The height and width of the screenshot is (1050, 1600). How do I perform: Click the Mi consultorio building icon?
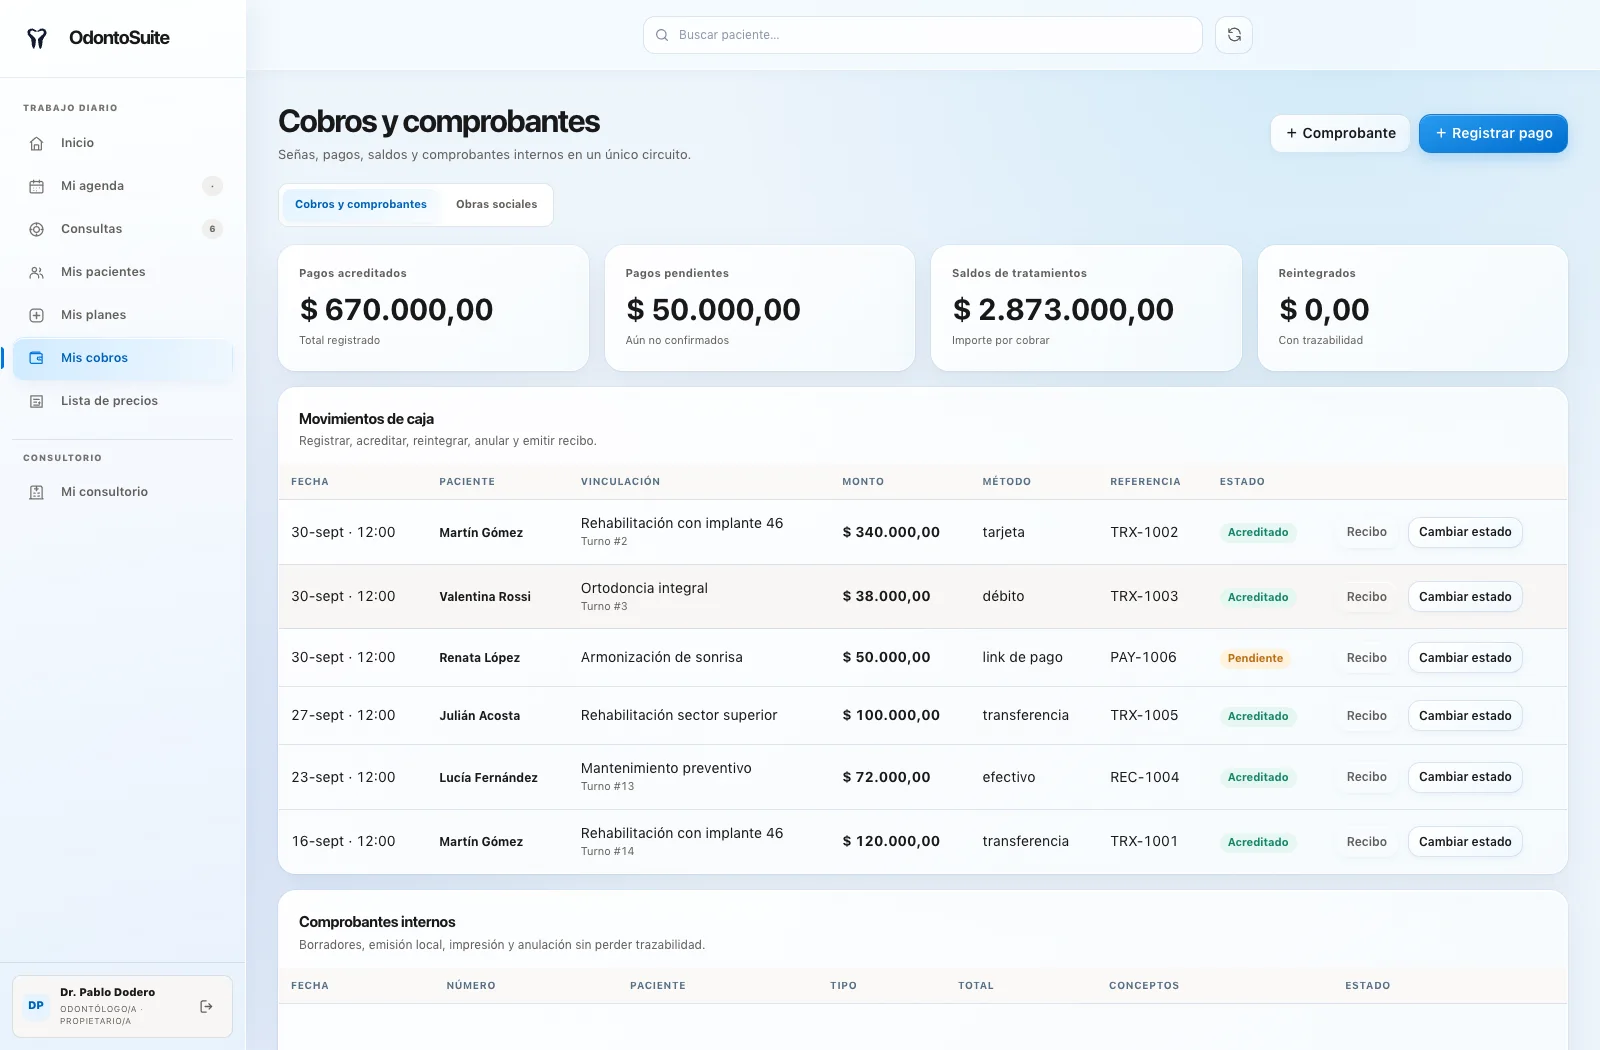[37, 492]
